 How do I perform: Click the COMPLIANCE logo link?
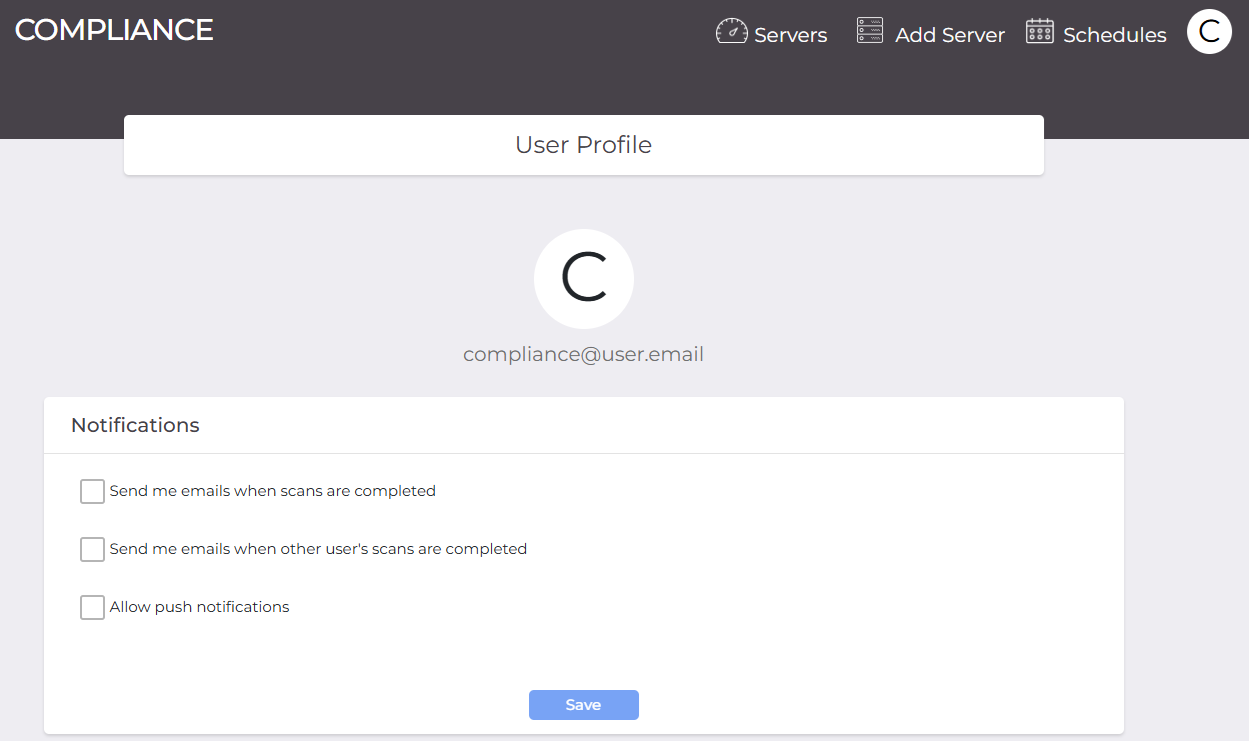[x=114, y=30]
